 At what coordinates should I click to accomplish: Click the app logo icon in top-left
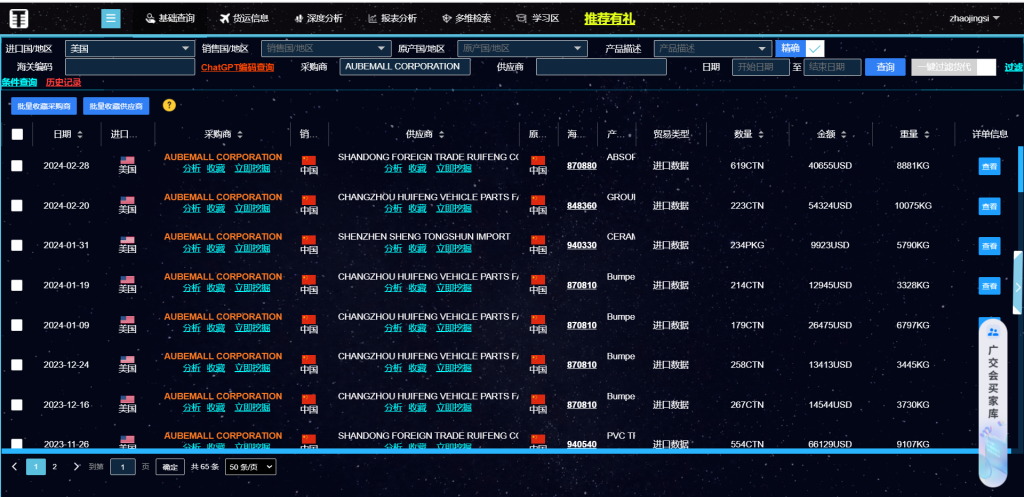point(19,18)
